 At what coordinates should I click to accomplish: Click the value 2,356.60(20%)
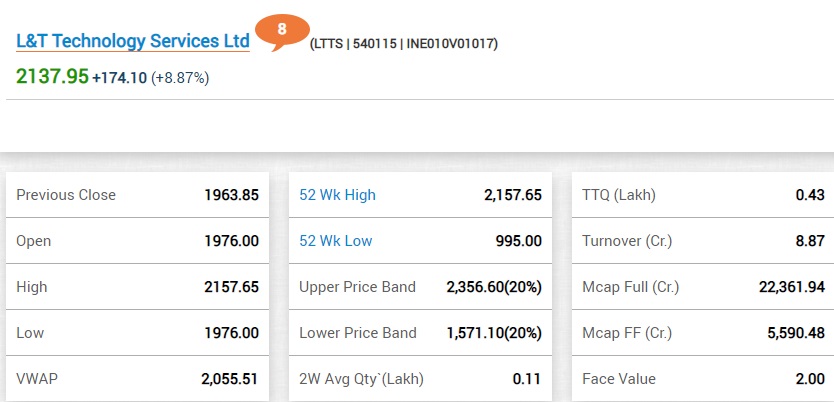tap(494, 288)
